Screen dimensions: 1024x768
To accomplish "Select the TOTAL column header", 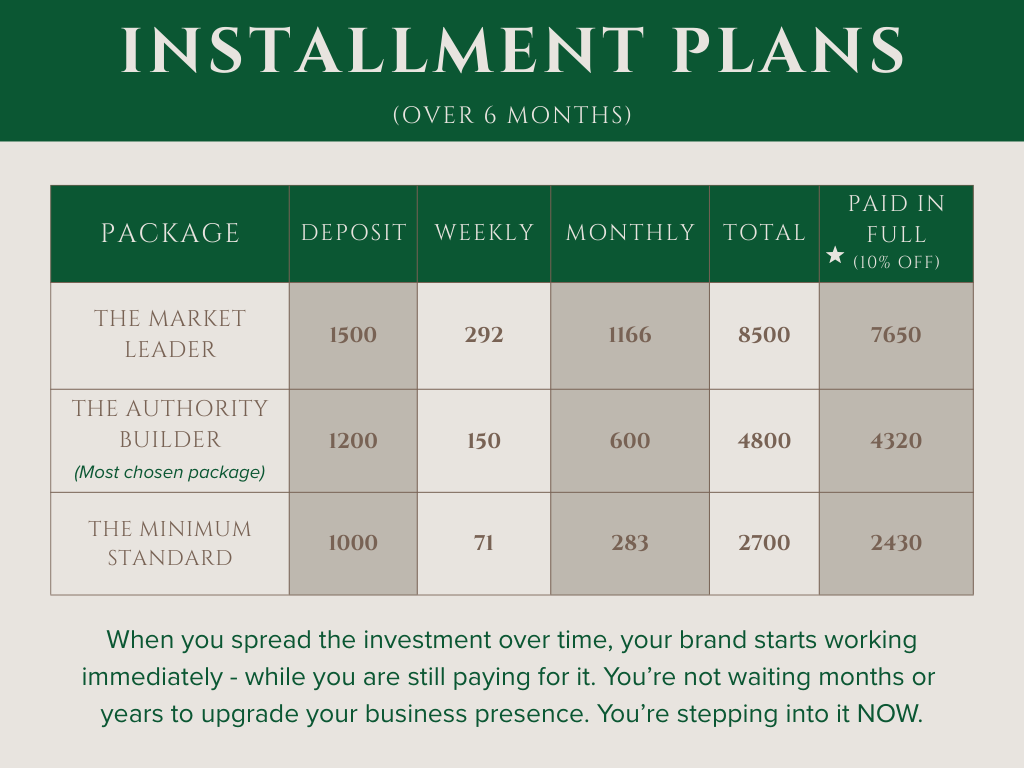I will coord(764,232).
